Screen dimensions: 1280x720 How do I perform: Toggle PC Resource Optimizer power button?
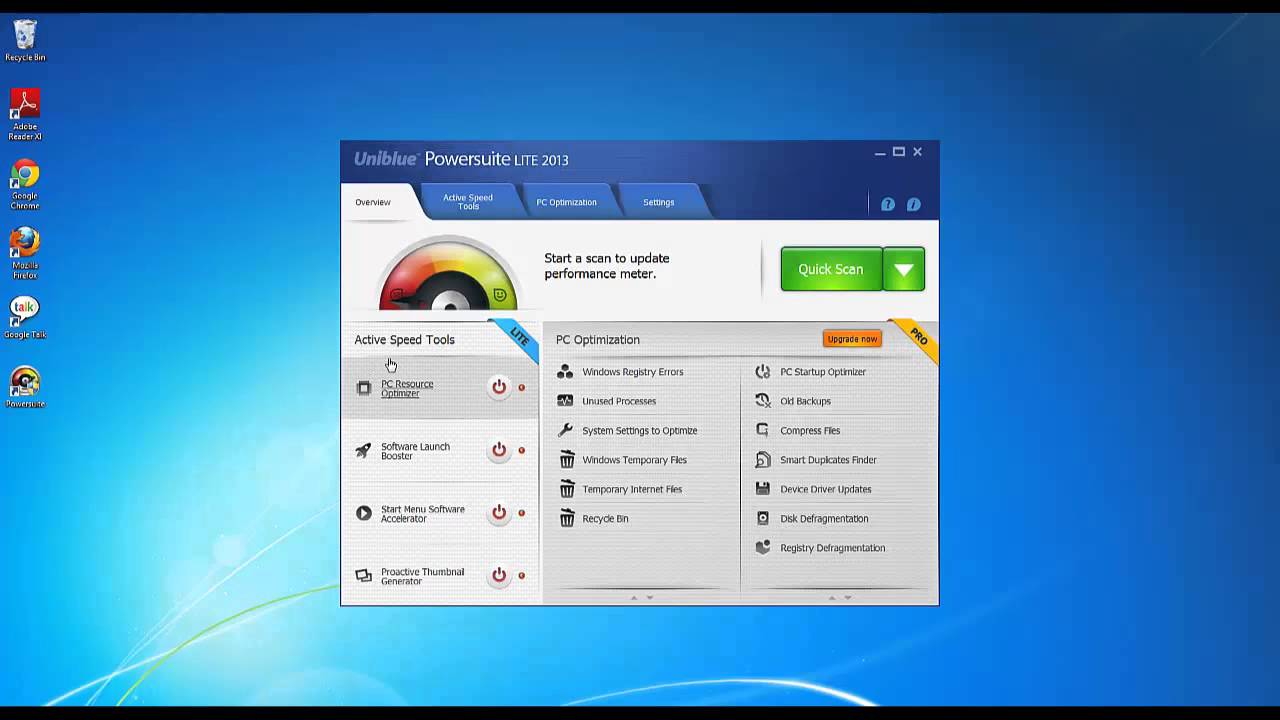tap(499, 387)
